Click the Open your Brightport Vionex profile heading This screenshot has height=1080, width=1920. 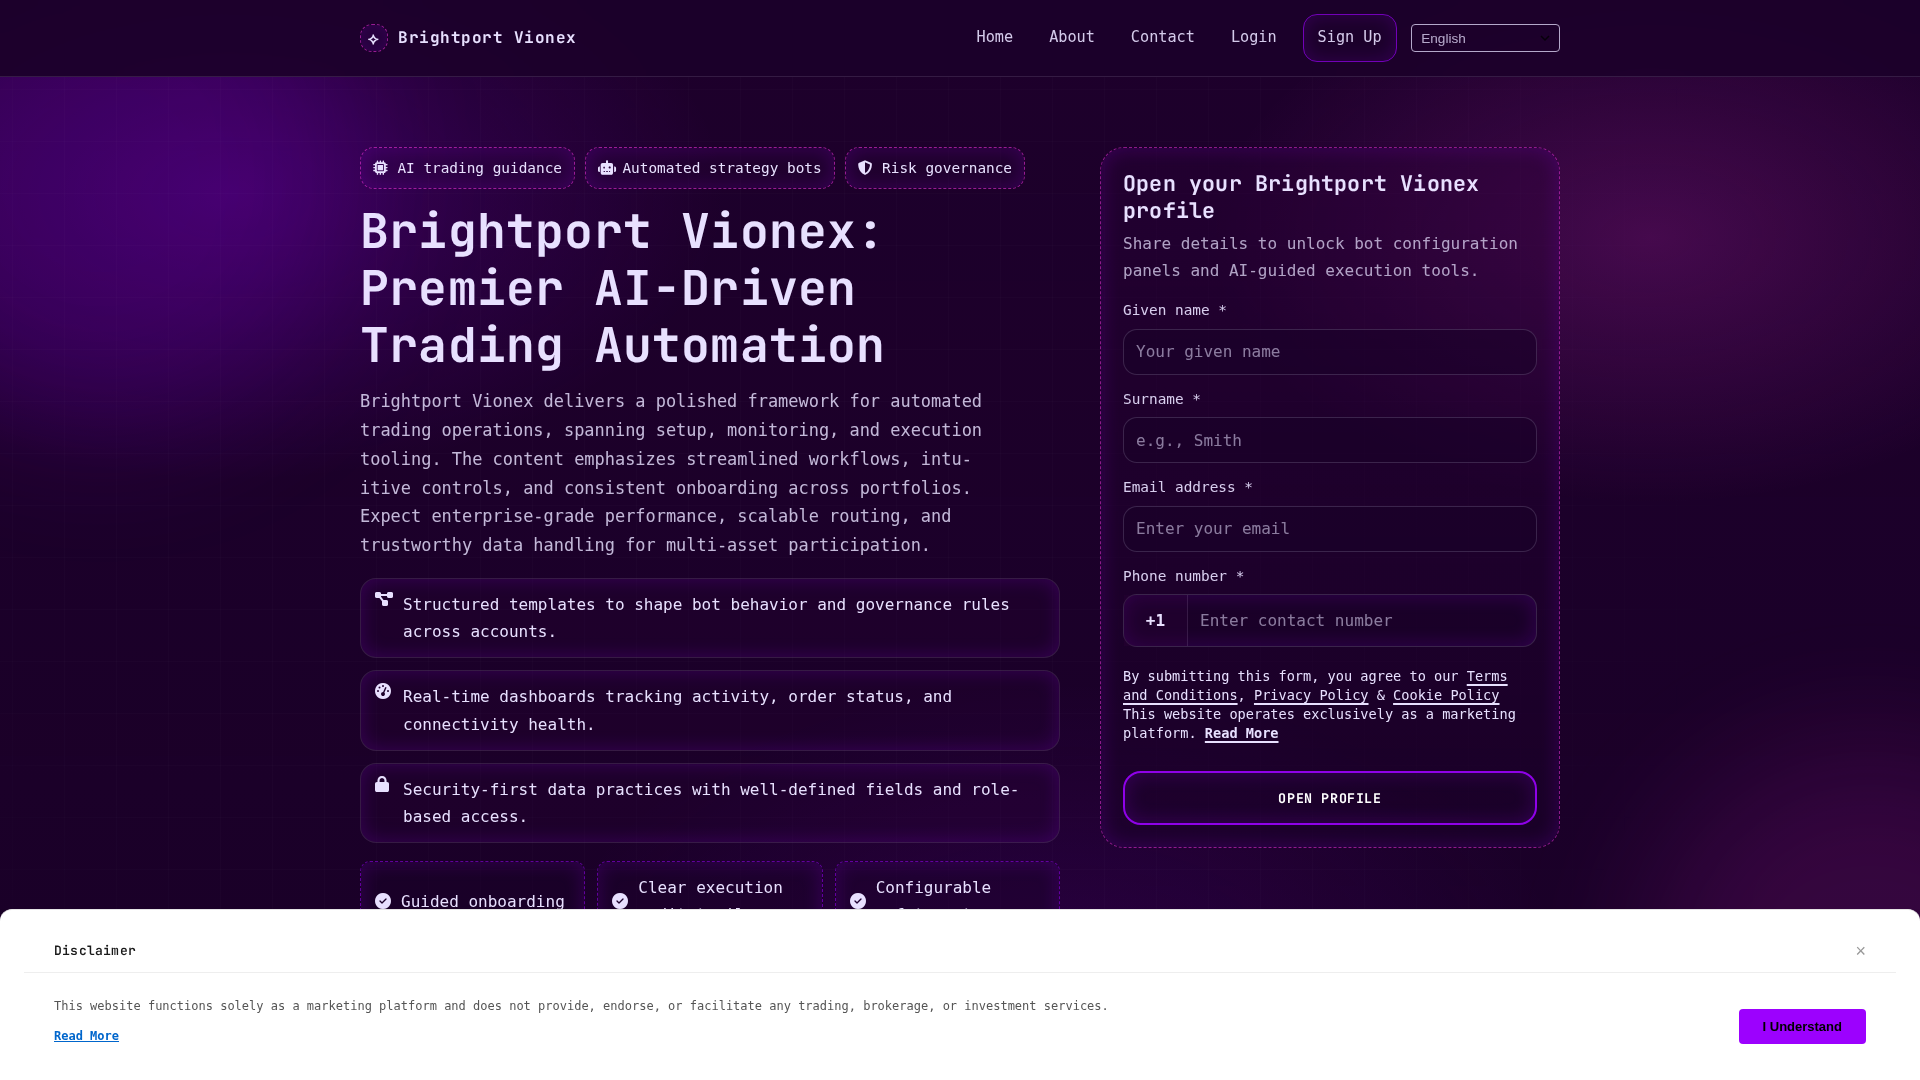click(x=1300, y=197)
